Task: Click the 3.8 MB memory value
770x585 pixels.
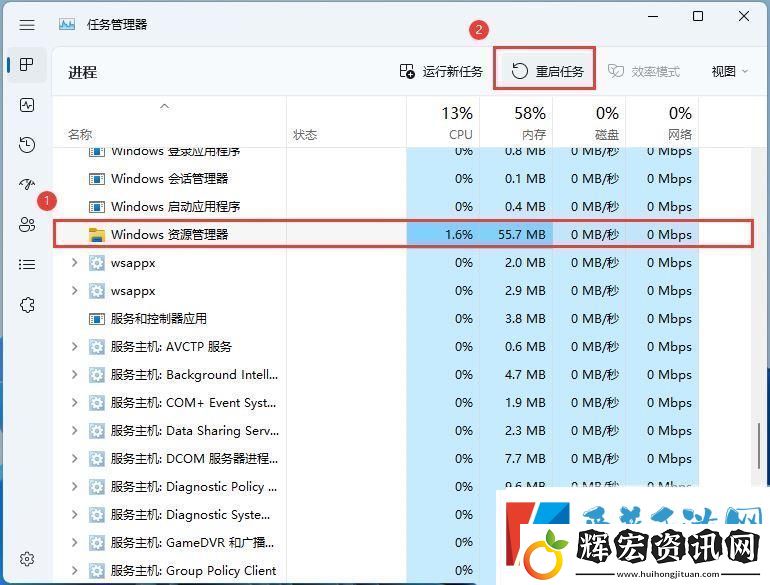Action: point(525,319)
